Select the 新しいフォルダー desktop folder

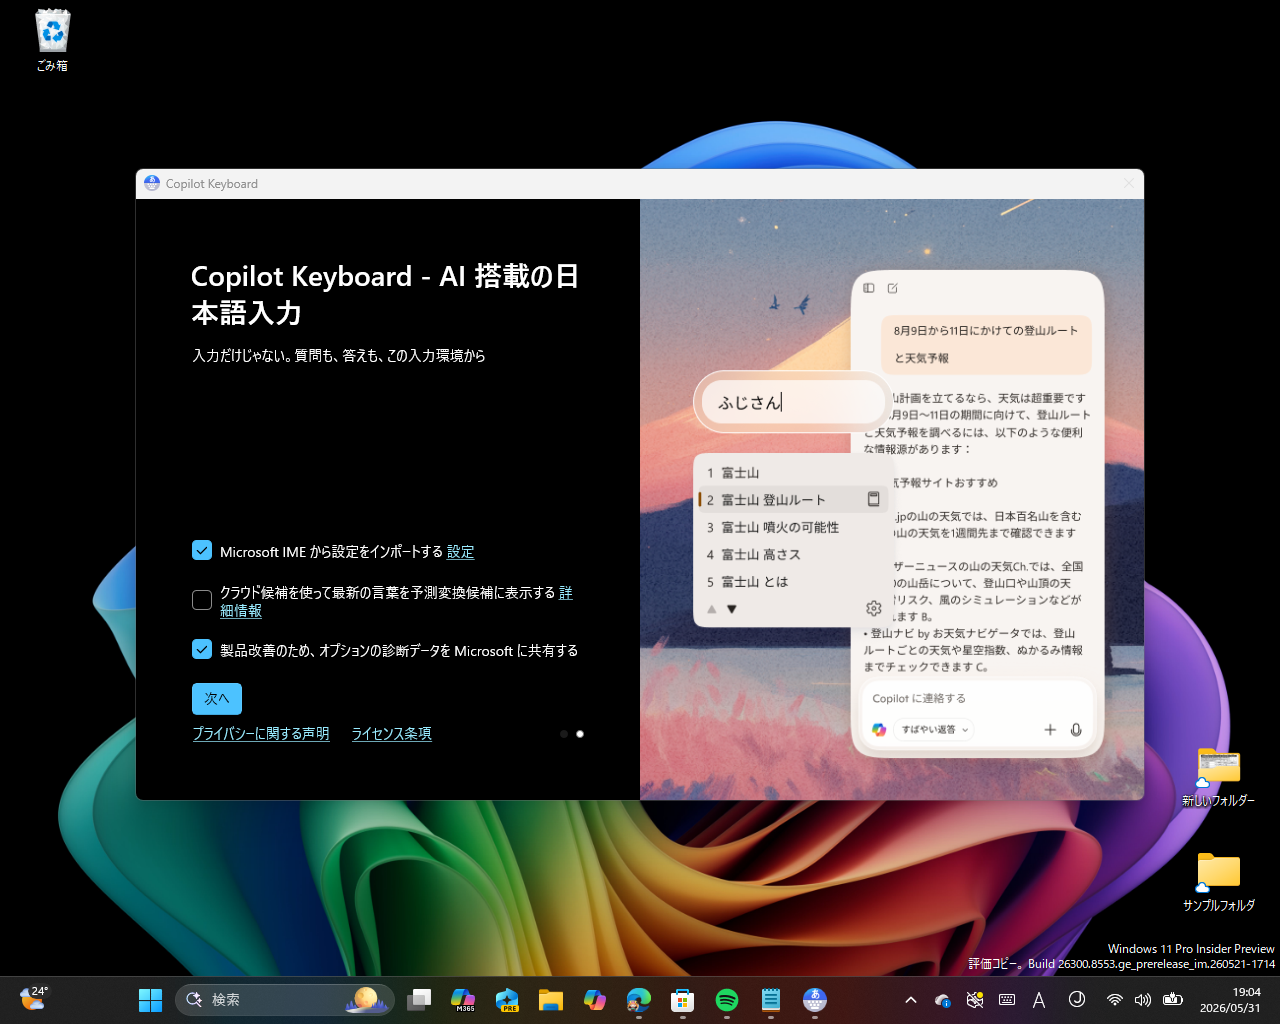pos(1218,777)
